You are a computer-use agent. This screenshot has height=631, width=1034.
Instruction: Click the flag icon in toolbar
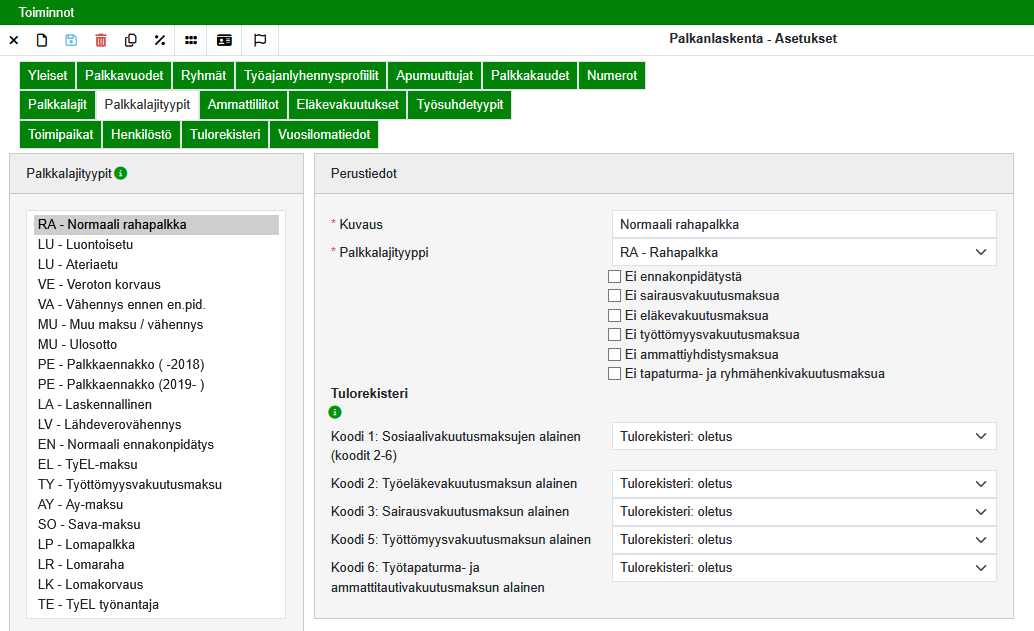tap(260, 40)
